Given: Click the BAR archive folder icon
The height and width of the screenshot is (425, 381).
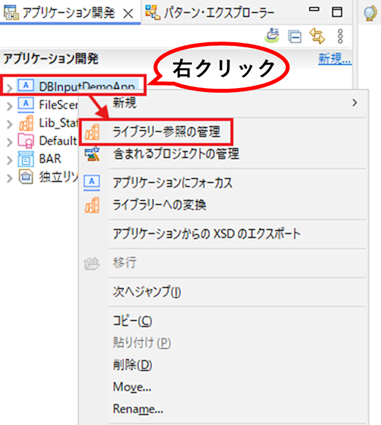Looking at the screenshot, I should [x=26, y=159].
